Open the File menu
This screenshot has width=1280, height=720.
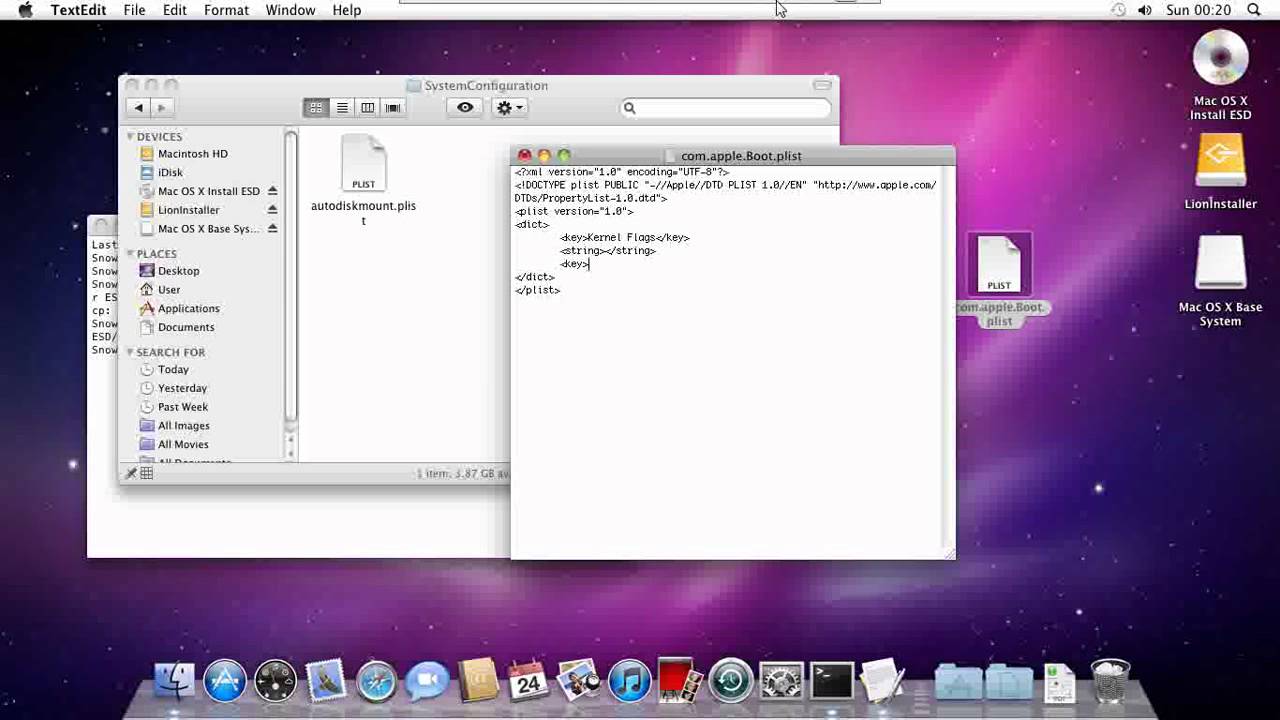pyautogui.click(x=134, y=10)
